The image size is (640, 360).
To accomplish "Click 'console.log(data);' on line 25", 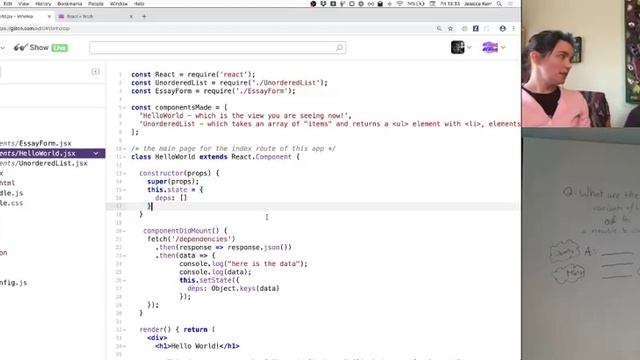I will [215, 272].
